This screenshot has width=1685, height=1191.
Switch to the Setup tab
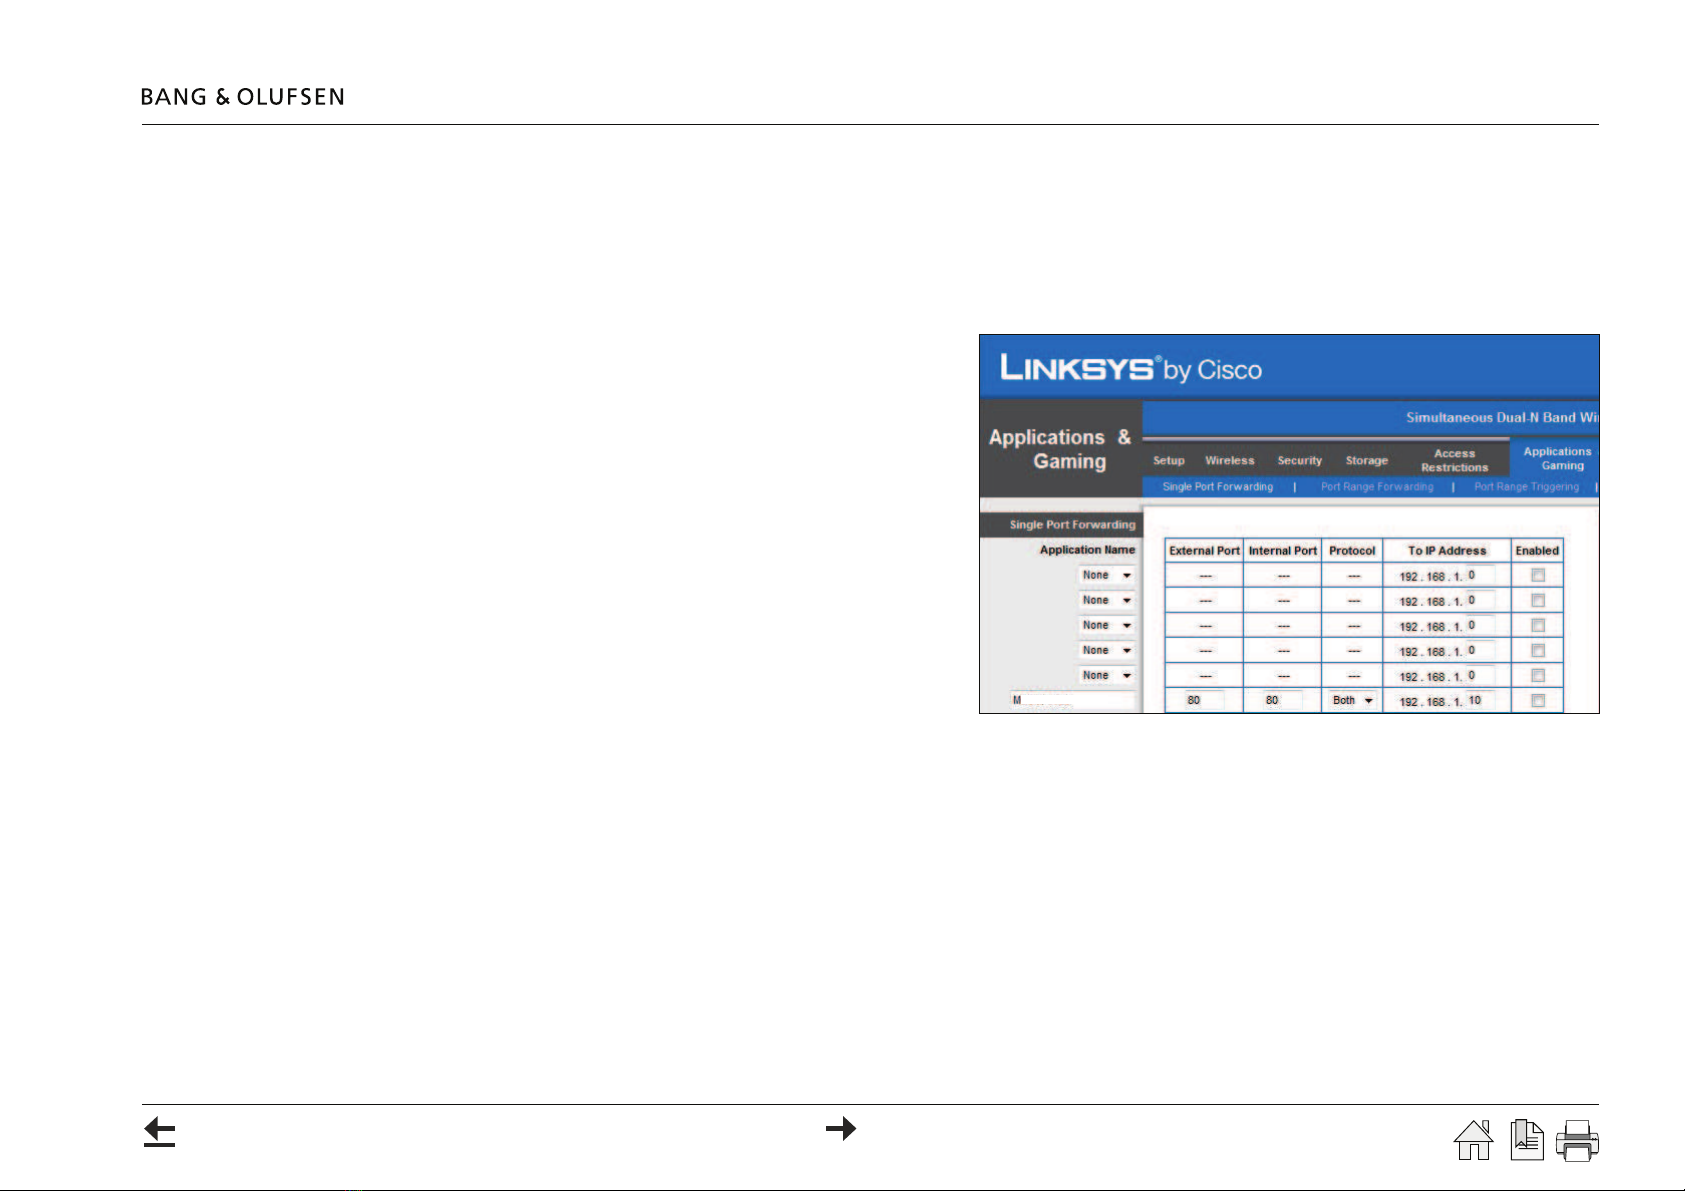pos(1169,461)
